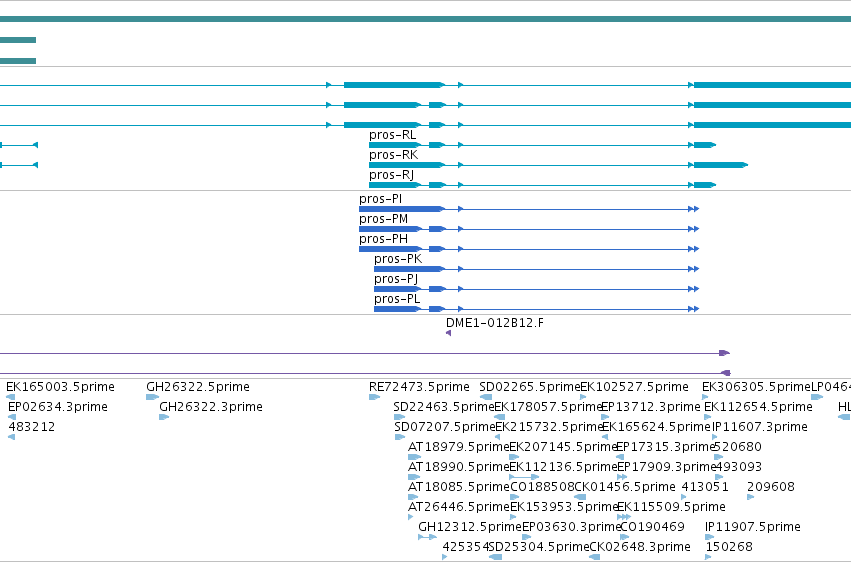The height and width of the screenshot is (562, 851).
Task: Click the EK178057.5prime EST label
Action: pos(548,407)
